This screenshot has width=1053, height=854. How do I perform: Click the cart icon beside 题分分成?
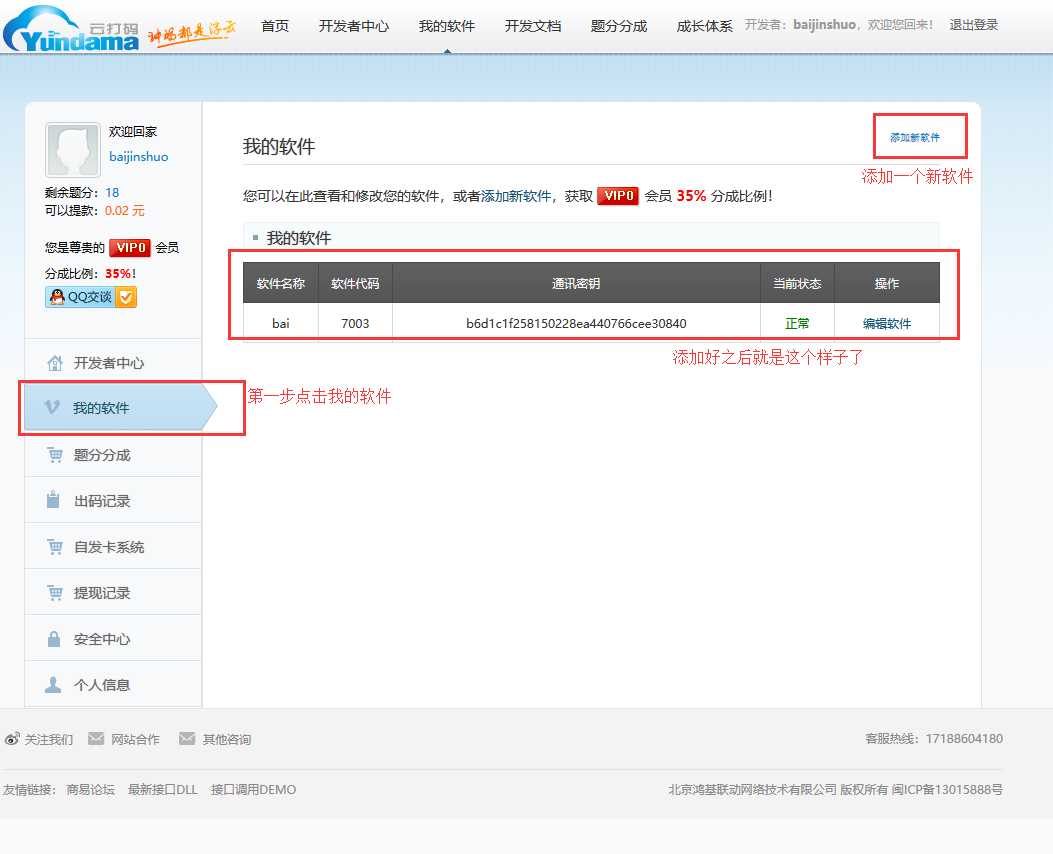pos(55,455)
